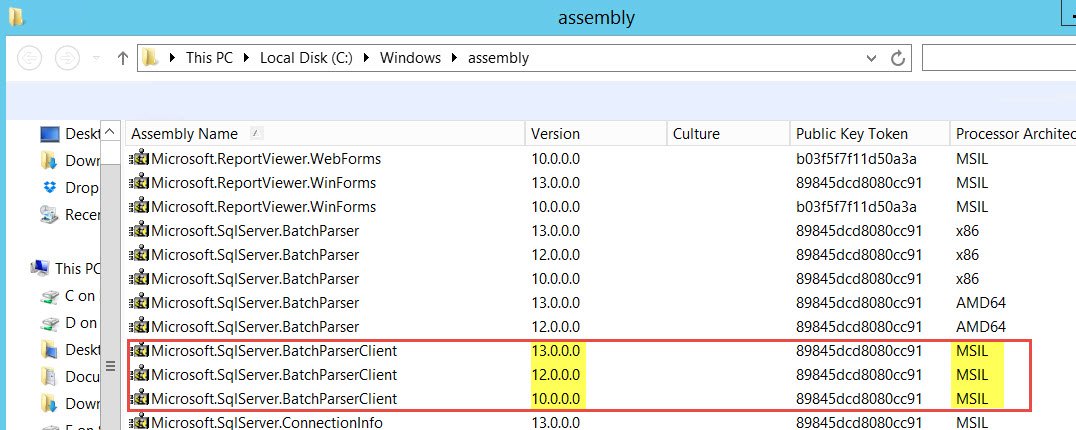Select BatchParserClient 10.0.0.0 row icon
Image resolution: width=1076 pixels, height=430 pixels.
(139, 398)
